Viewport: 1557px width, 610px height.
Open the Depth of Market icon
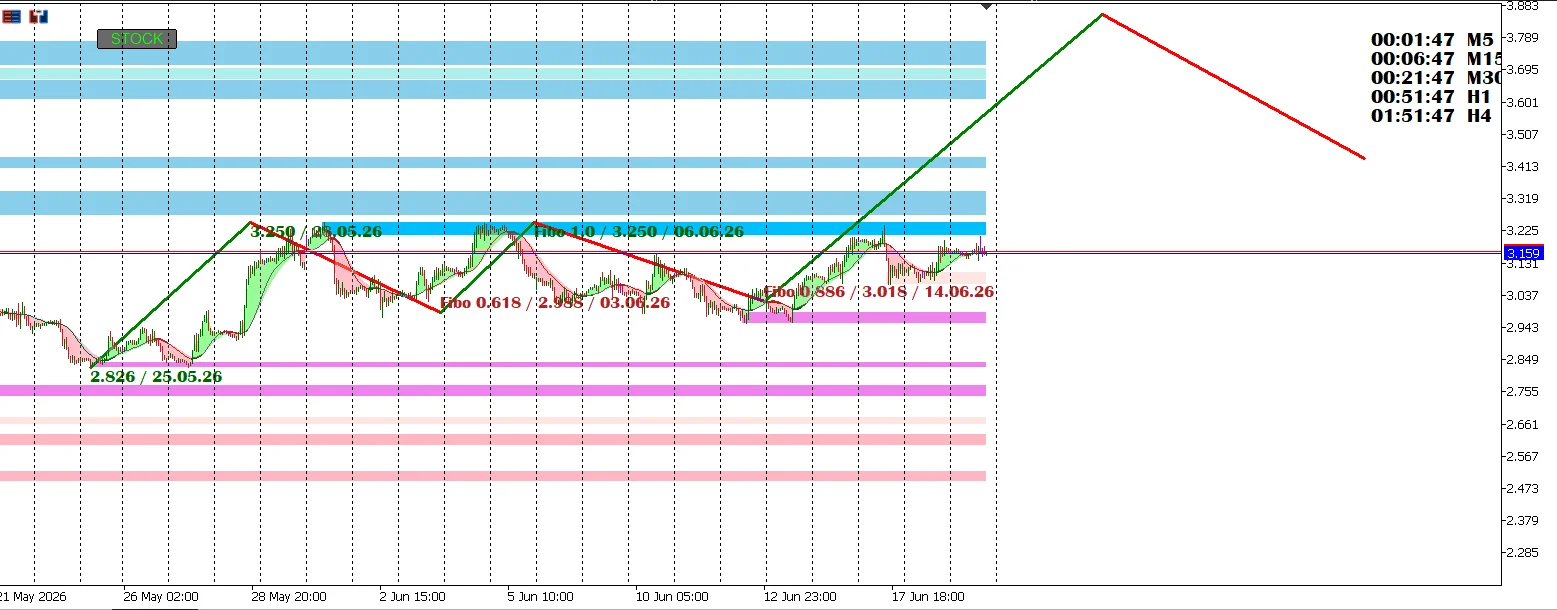pos(12,16)
